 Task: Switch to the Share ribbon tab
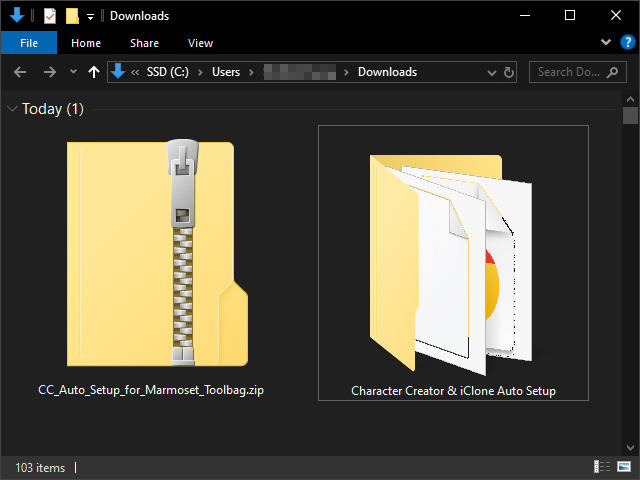tap(144, 43)
